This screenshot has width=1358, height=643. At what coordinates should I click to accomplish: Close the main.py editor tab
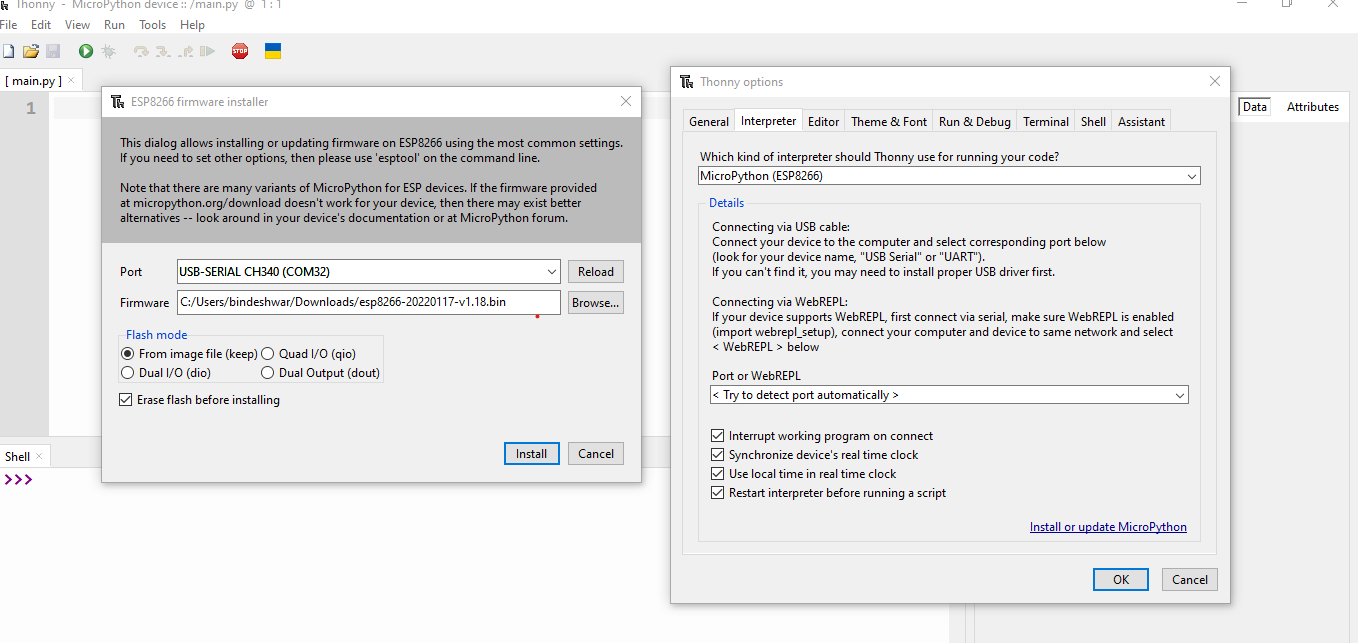[73, 80]
